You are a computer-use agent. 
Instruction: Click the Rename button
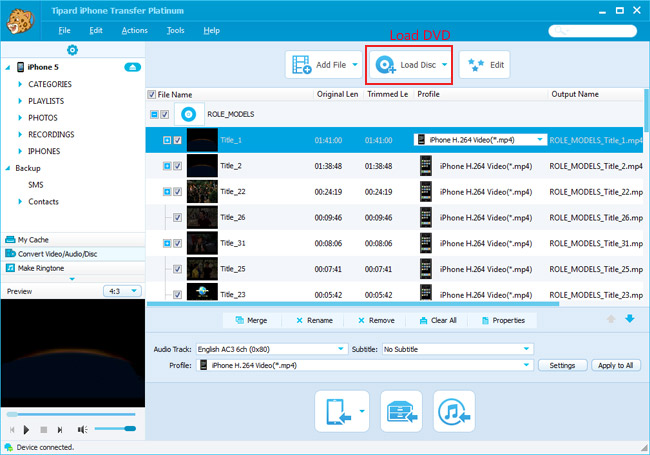click(x=314, y=320)
